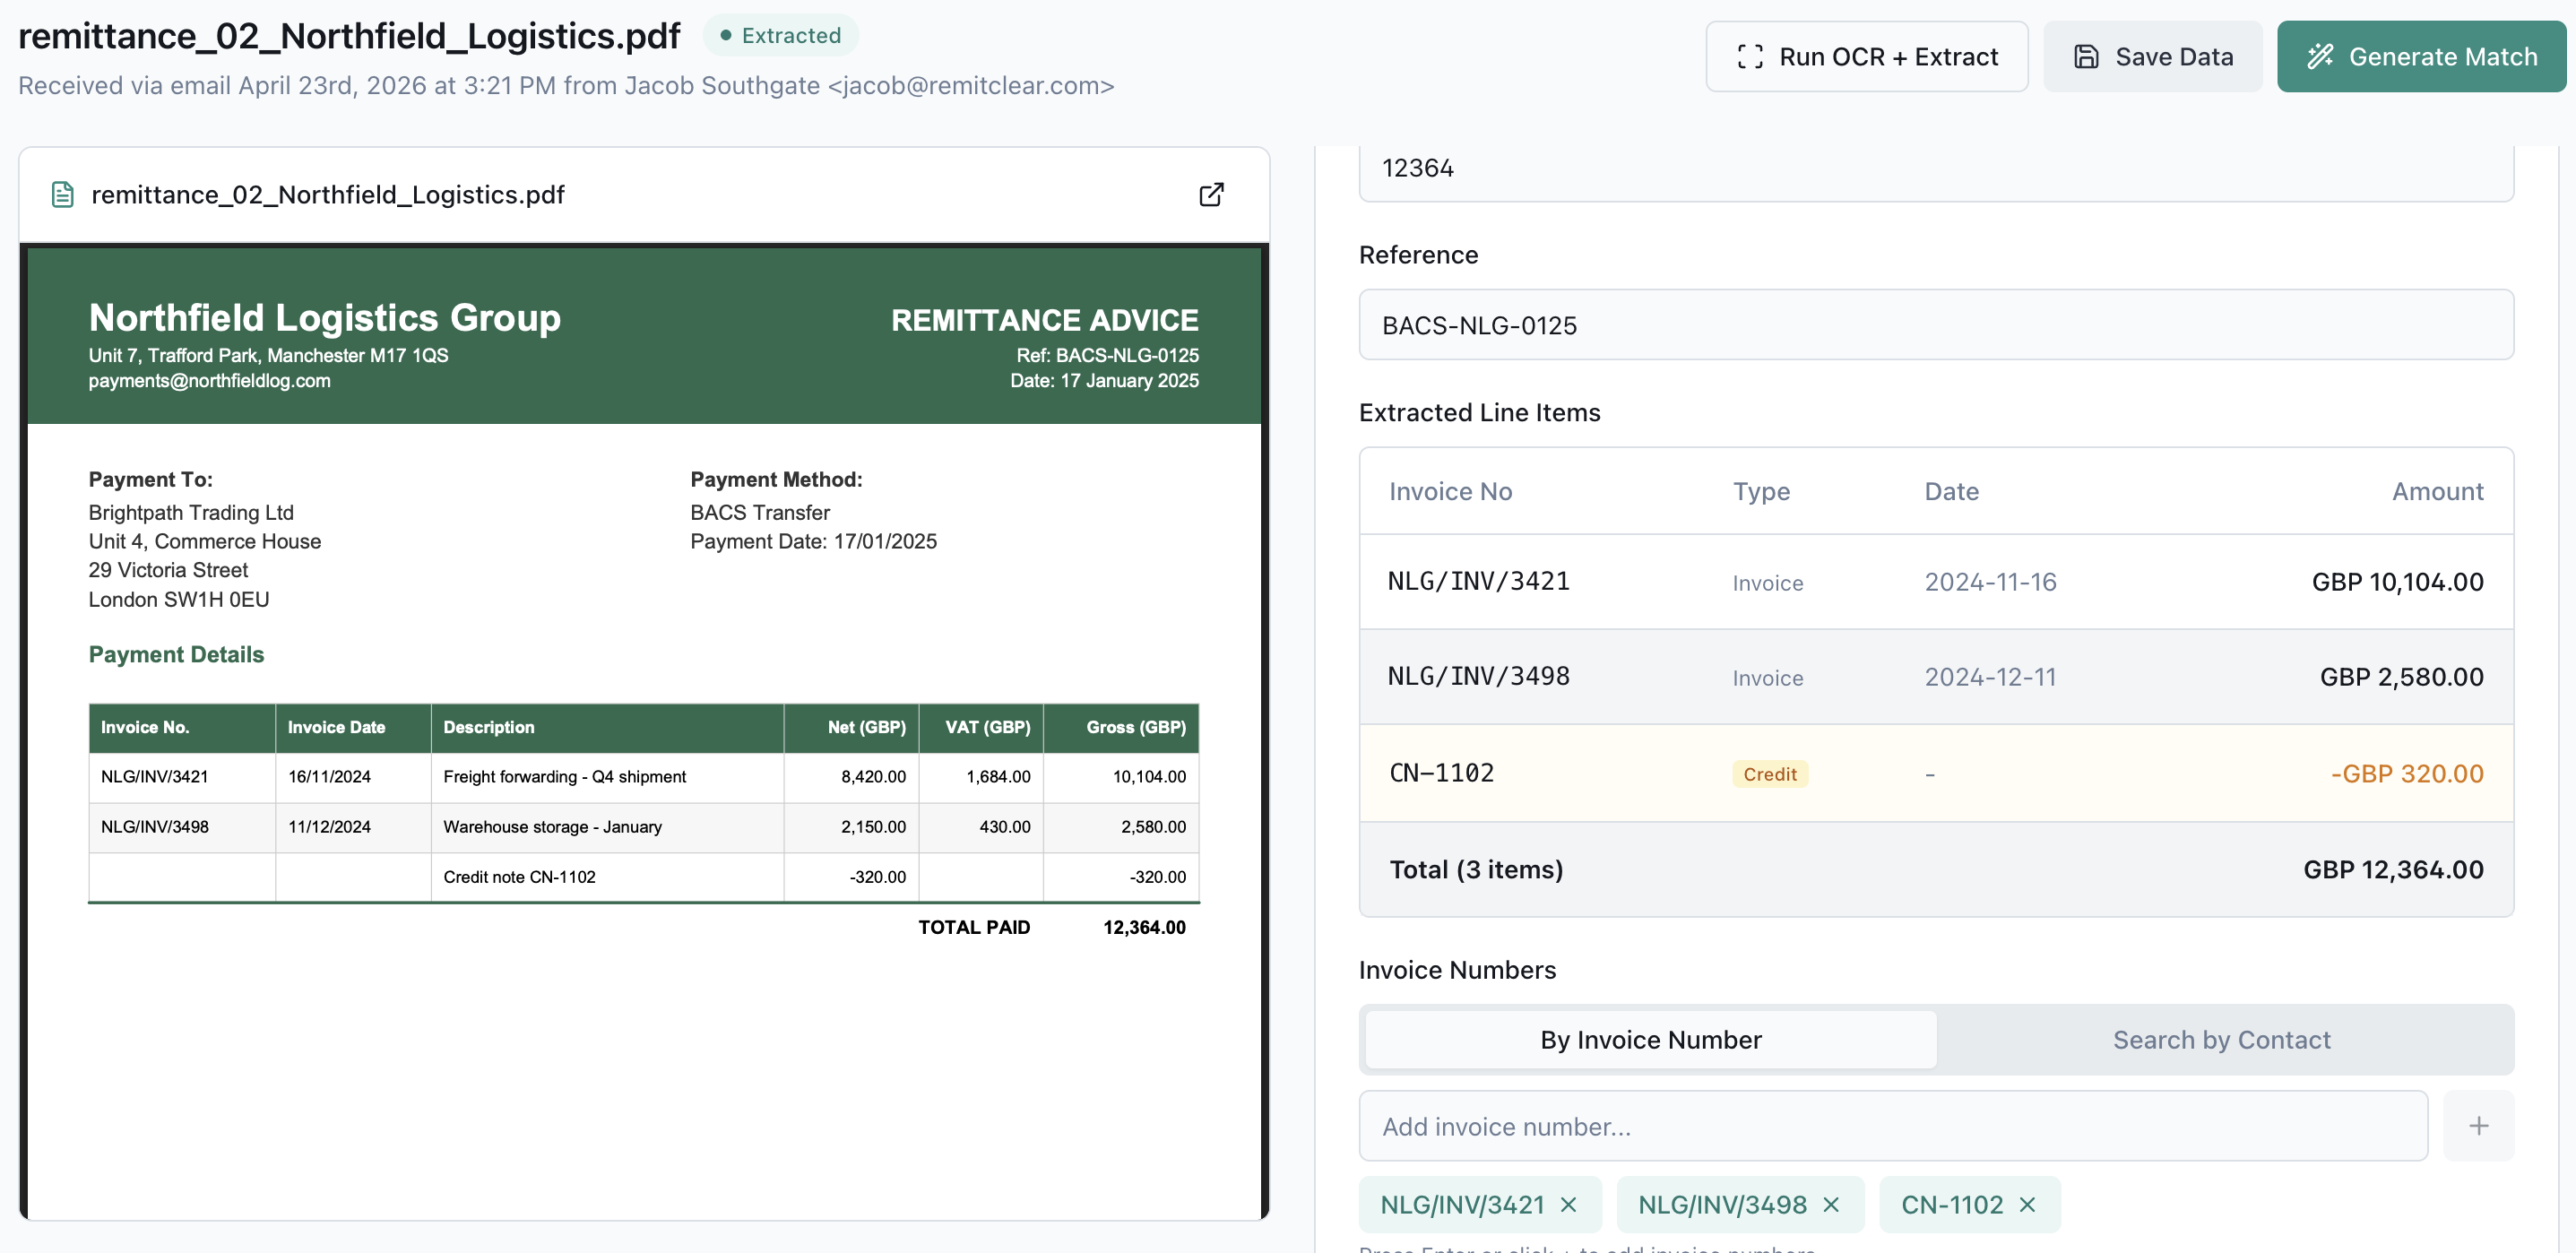The width and height of the screenshot is (2576, 1253).
Task: Click the CN-1102 invoice chip label
Action: tap(1951, 1204)
